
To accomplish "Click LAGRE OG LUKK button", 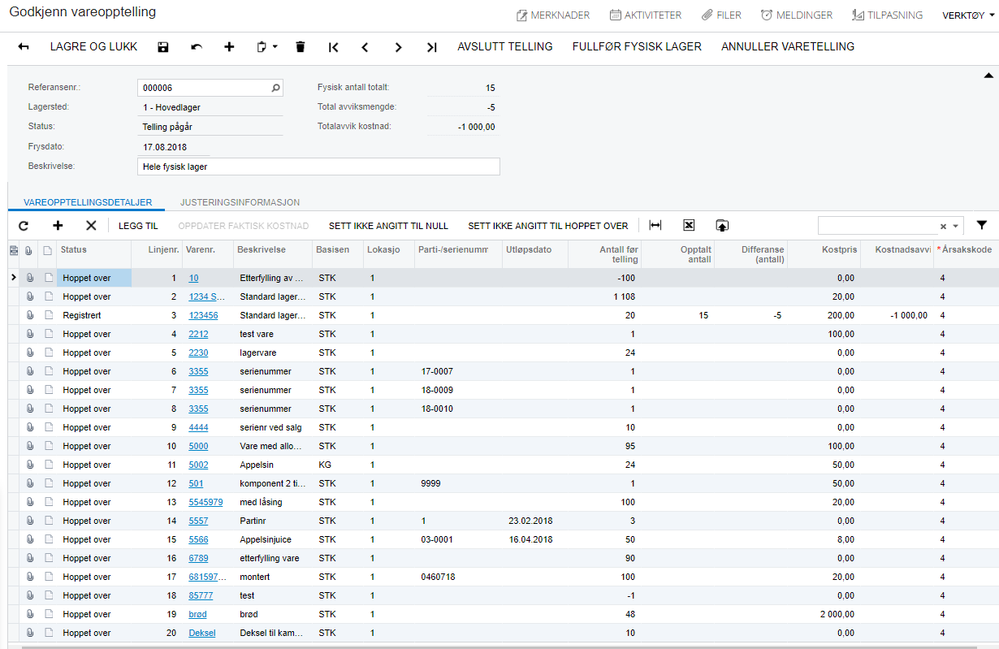I will point(94,46).
